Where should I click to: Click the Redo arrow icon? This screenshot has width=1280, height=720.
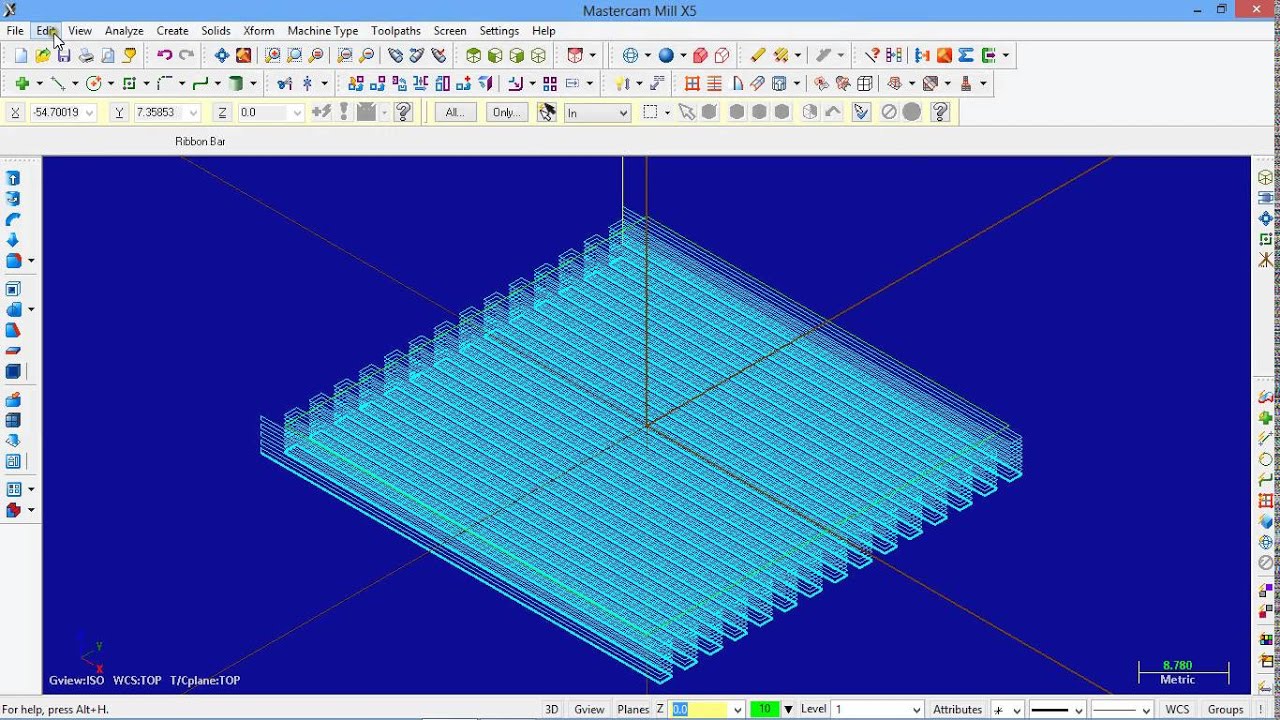pyautogui.click(x=187, y=56)
